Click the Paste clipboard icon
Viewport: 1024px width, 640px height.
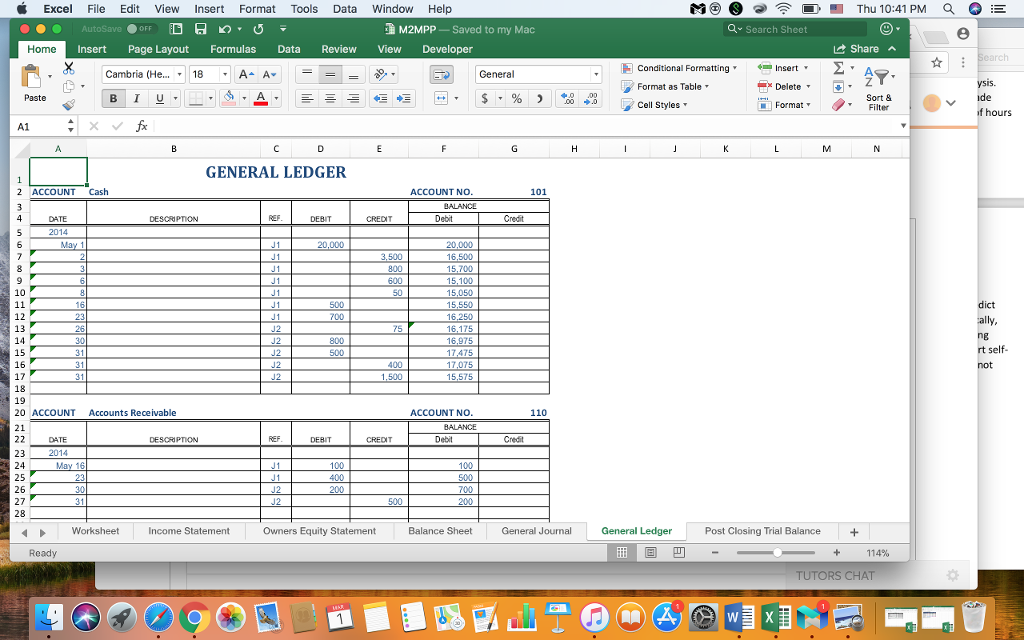point(31,77)
